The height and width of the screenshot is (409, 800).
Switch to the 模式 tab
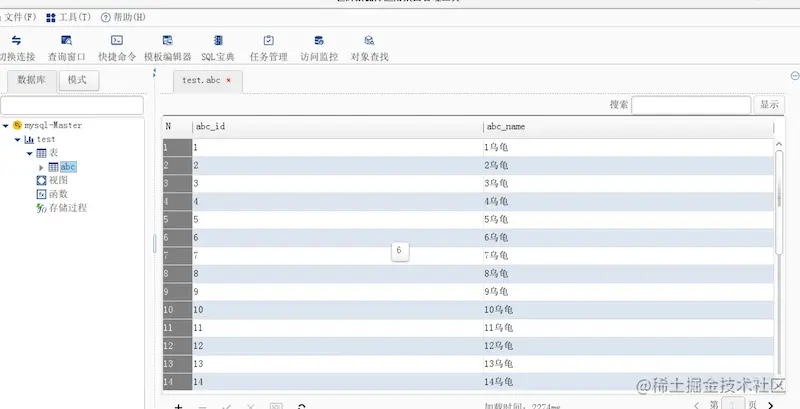tap(79, 81)
